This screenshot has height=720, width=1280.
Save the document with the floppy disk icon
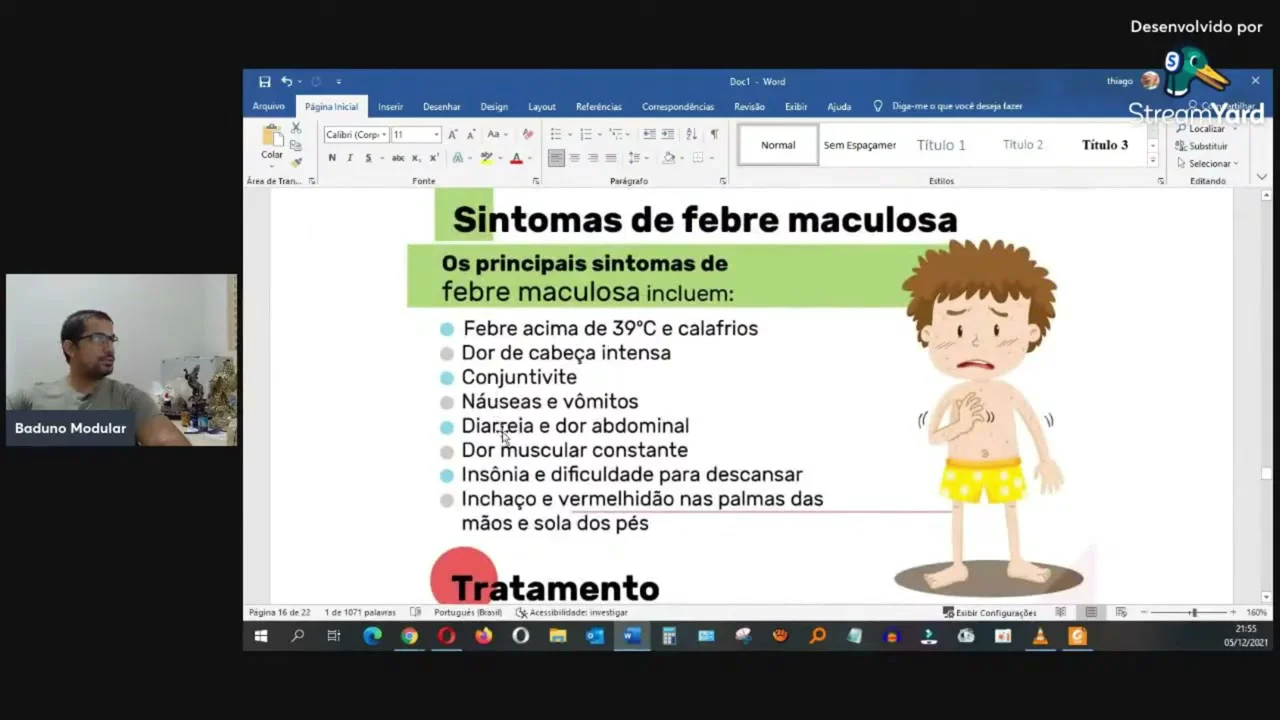pyautogui.click(x=264, y=82)
